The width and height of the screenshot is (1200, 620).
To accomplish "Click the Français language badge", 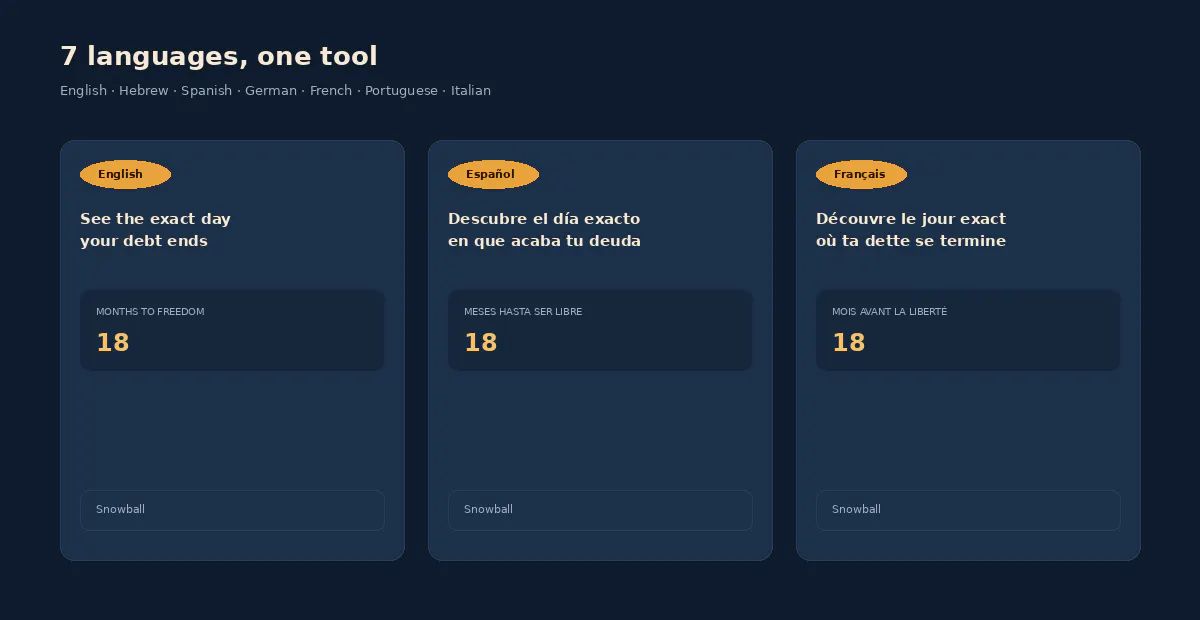I will coord(861,174).
